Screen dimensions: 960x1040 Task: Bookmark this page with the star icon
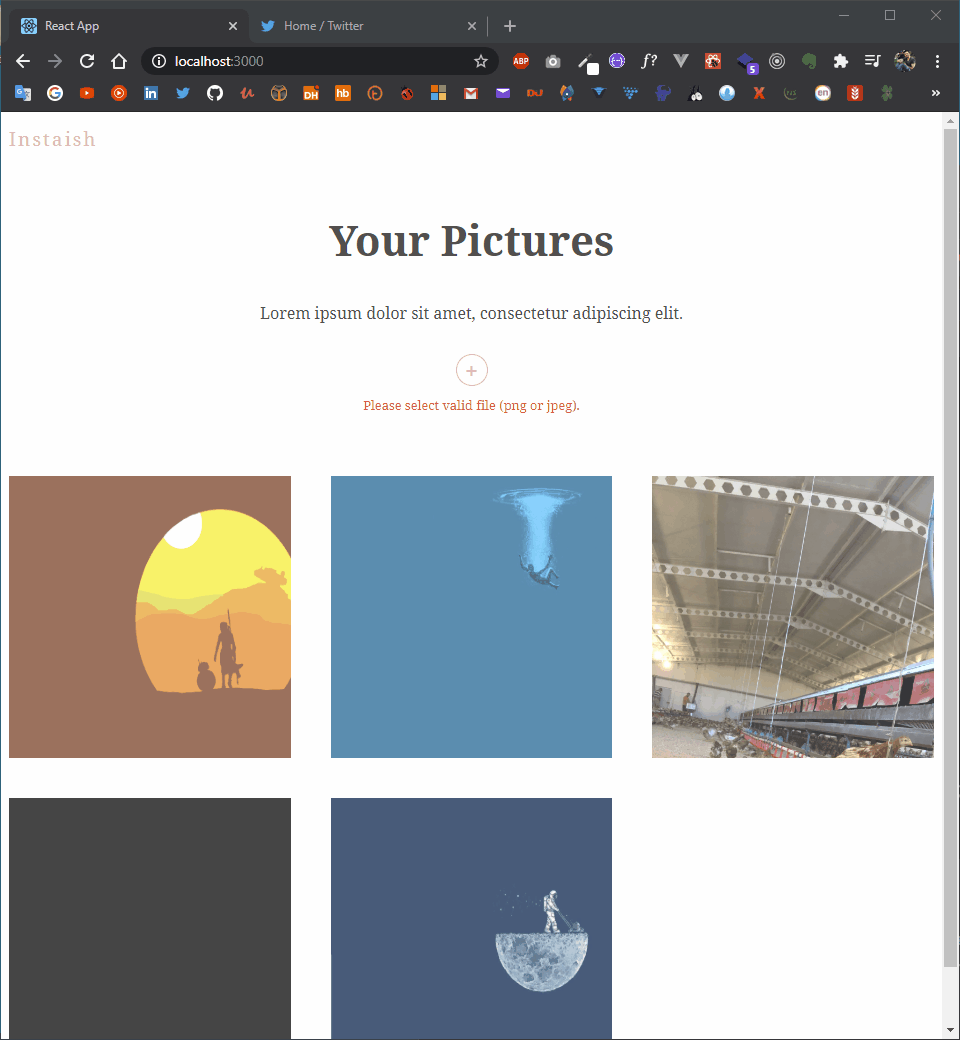[x=481, y=61]
